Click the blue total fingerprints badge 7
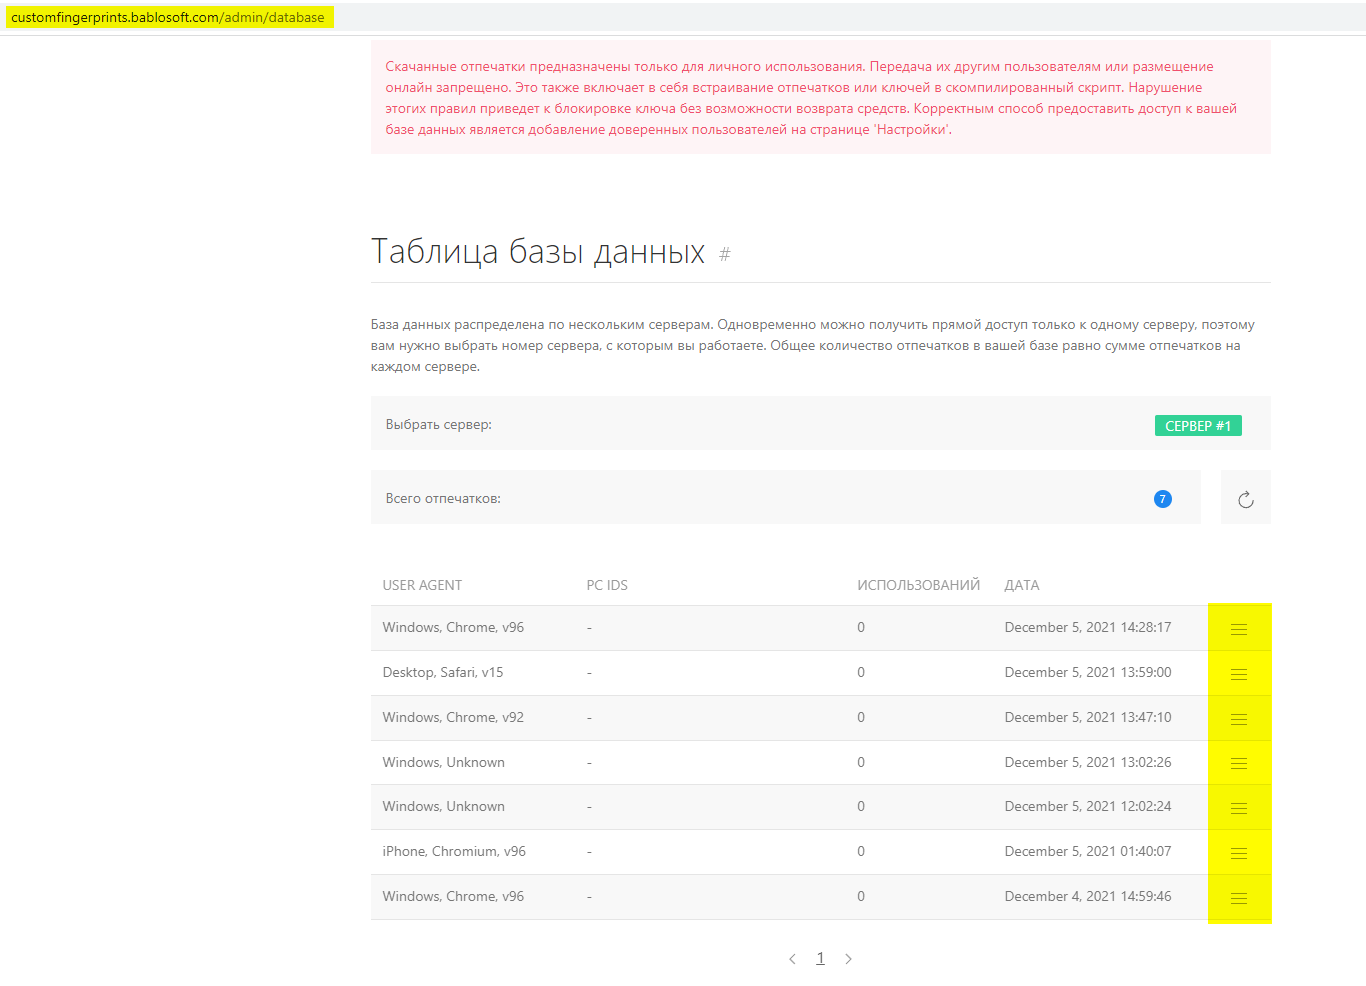This screenshot has width=1366, height=986. click(x=1162, y=499)
